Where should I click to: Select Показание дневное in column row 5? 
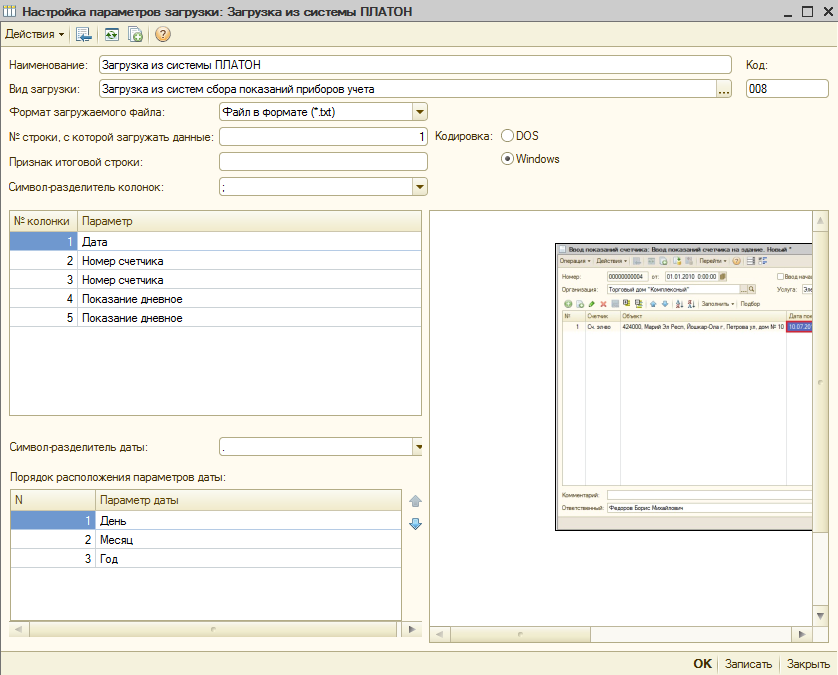click(x=215, y=318)
